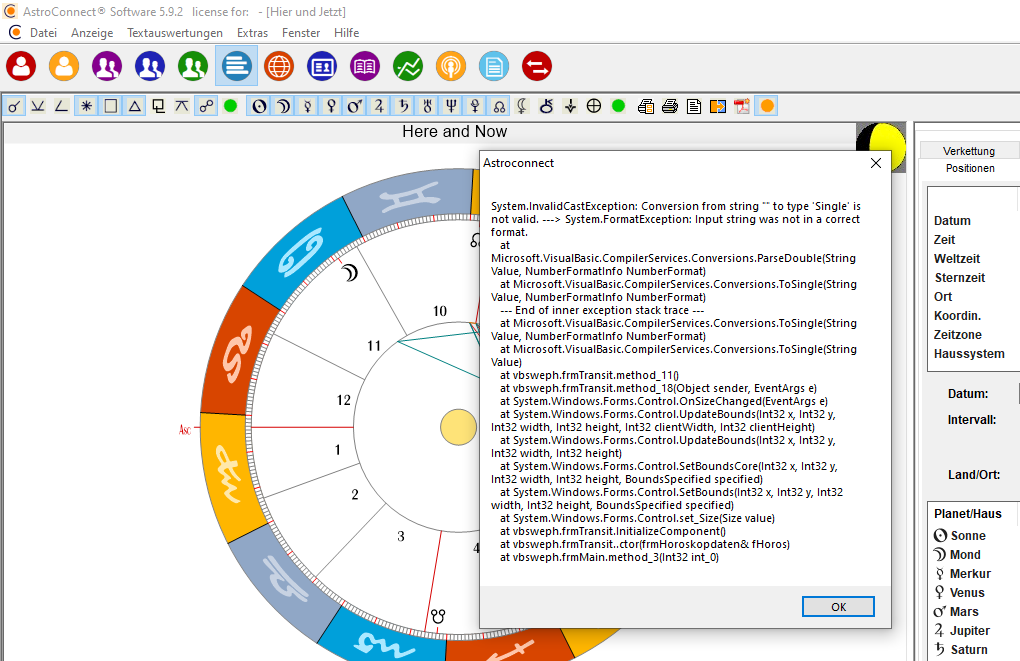Screen dimensions: 1020x661
Task: Click the yellow moon phase thumbnail
Action: 881,146
